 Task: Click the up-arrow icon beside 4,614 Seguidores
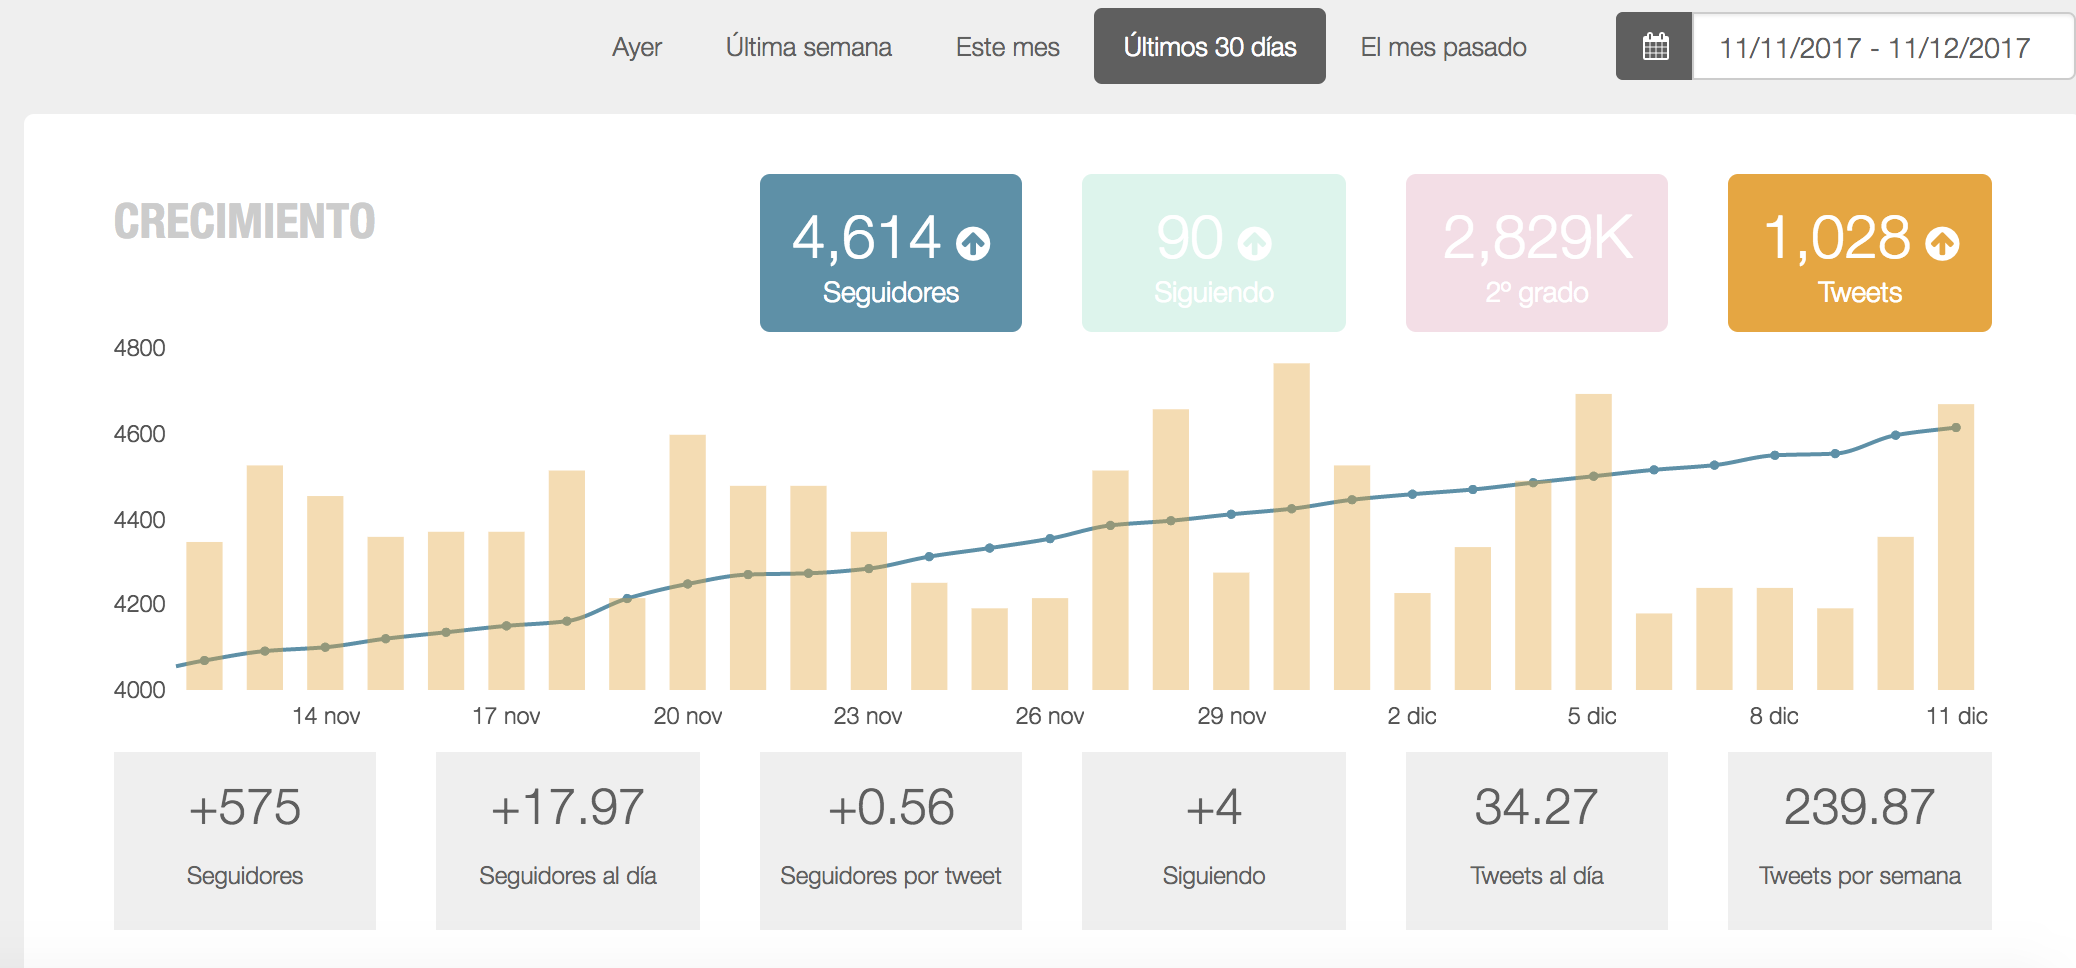973,243
